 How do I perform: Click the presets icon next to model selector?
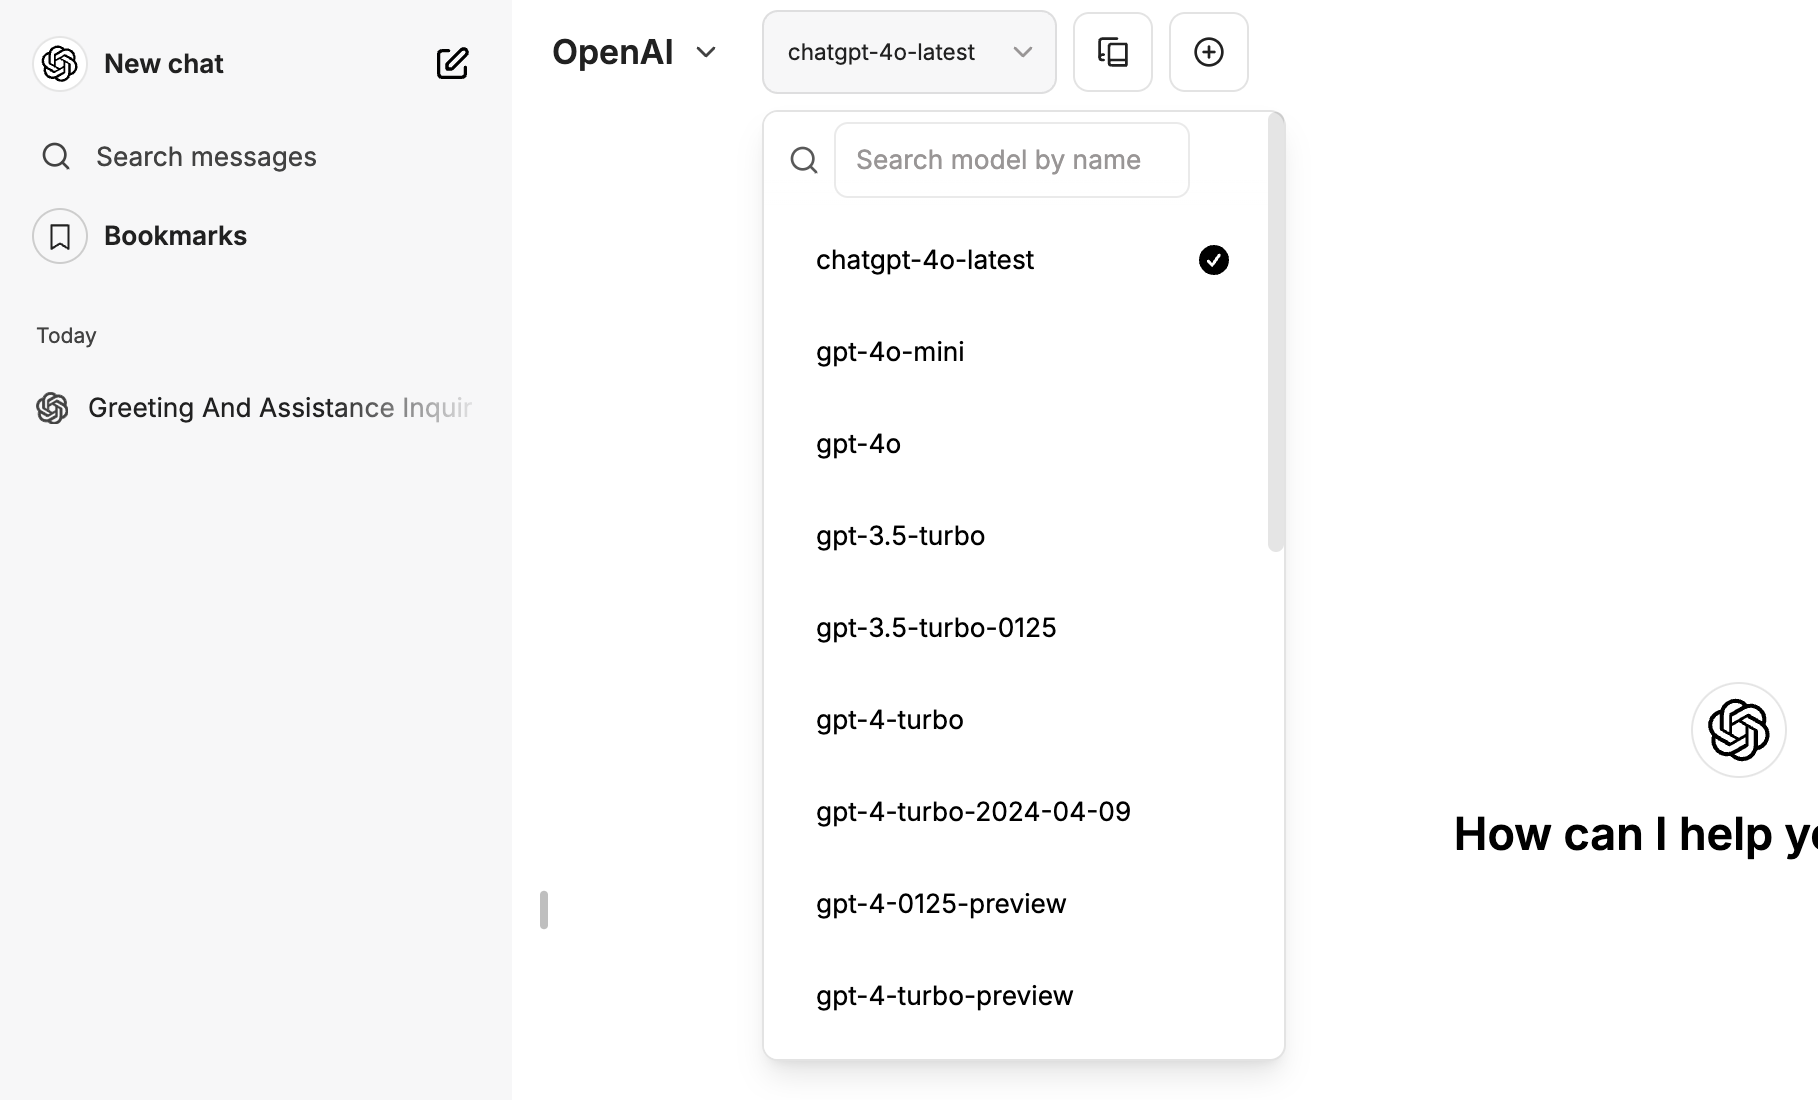[1112, 52]
